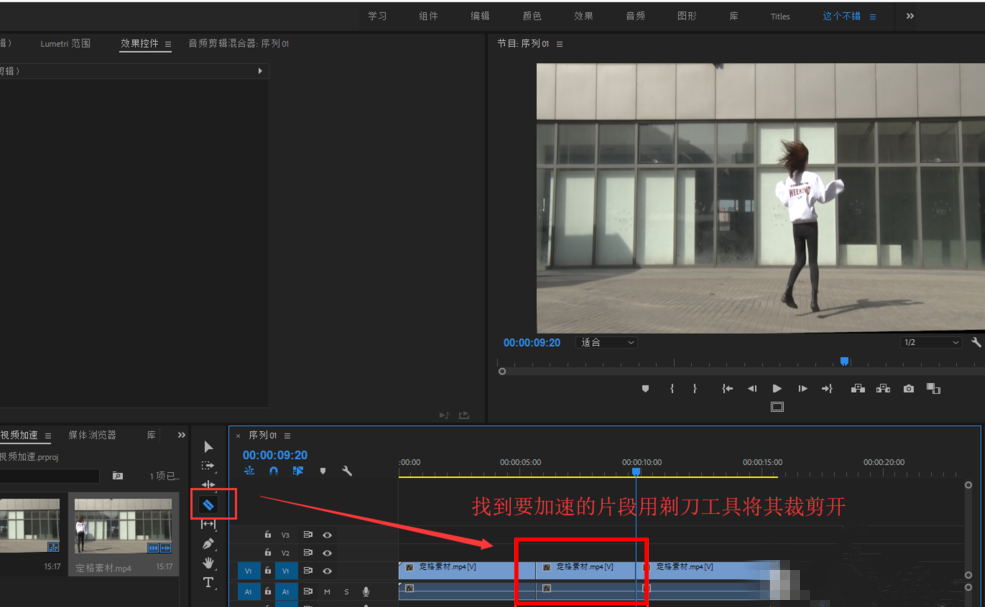Switch to the 效果控件 tab
985x607 pixels.
[141, 43]
